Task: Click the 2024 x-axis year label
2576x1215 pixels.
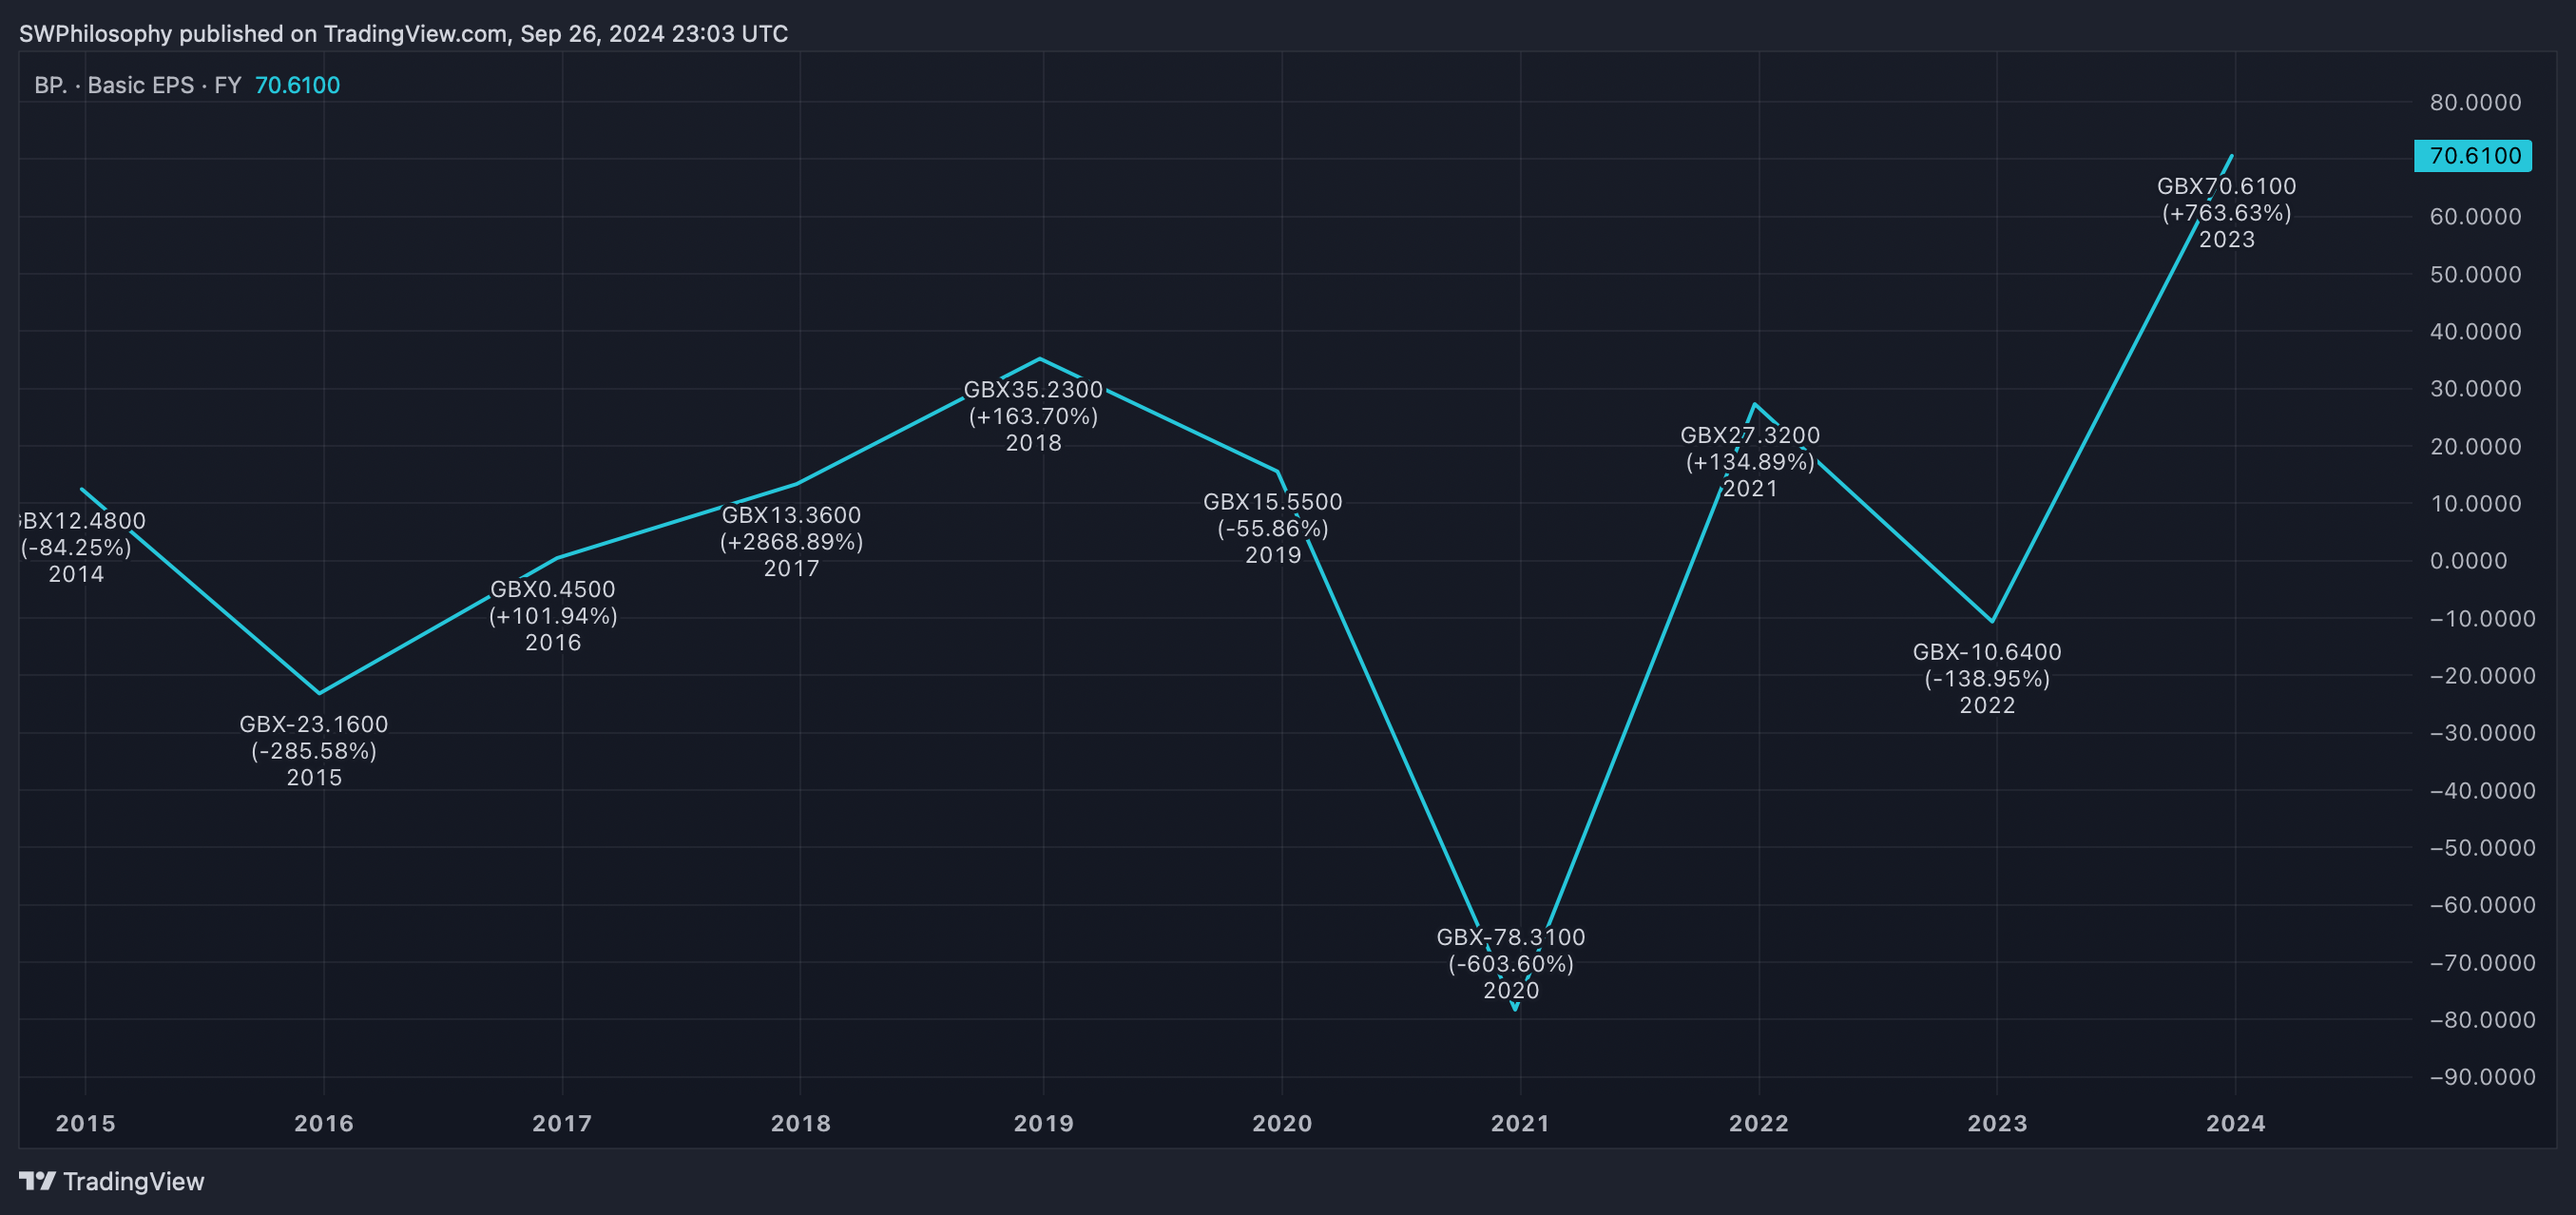Action: click(2235, 1123)
